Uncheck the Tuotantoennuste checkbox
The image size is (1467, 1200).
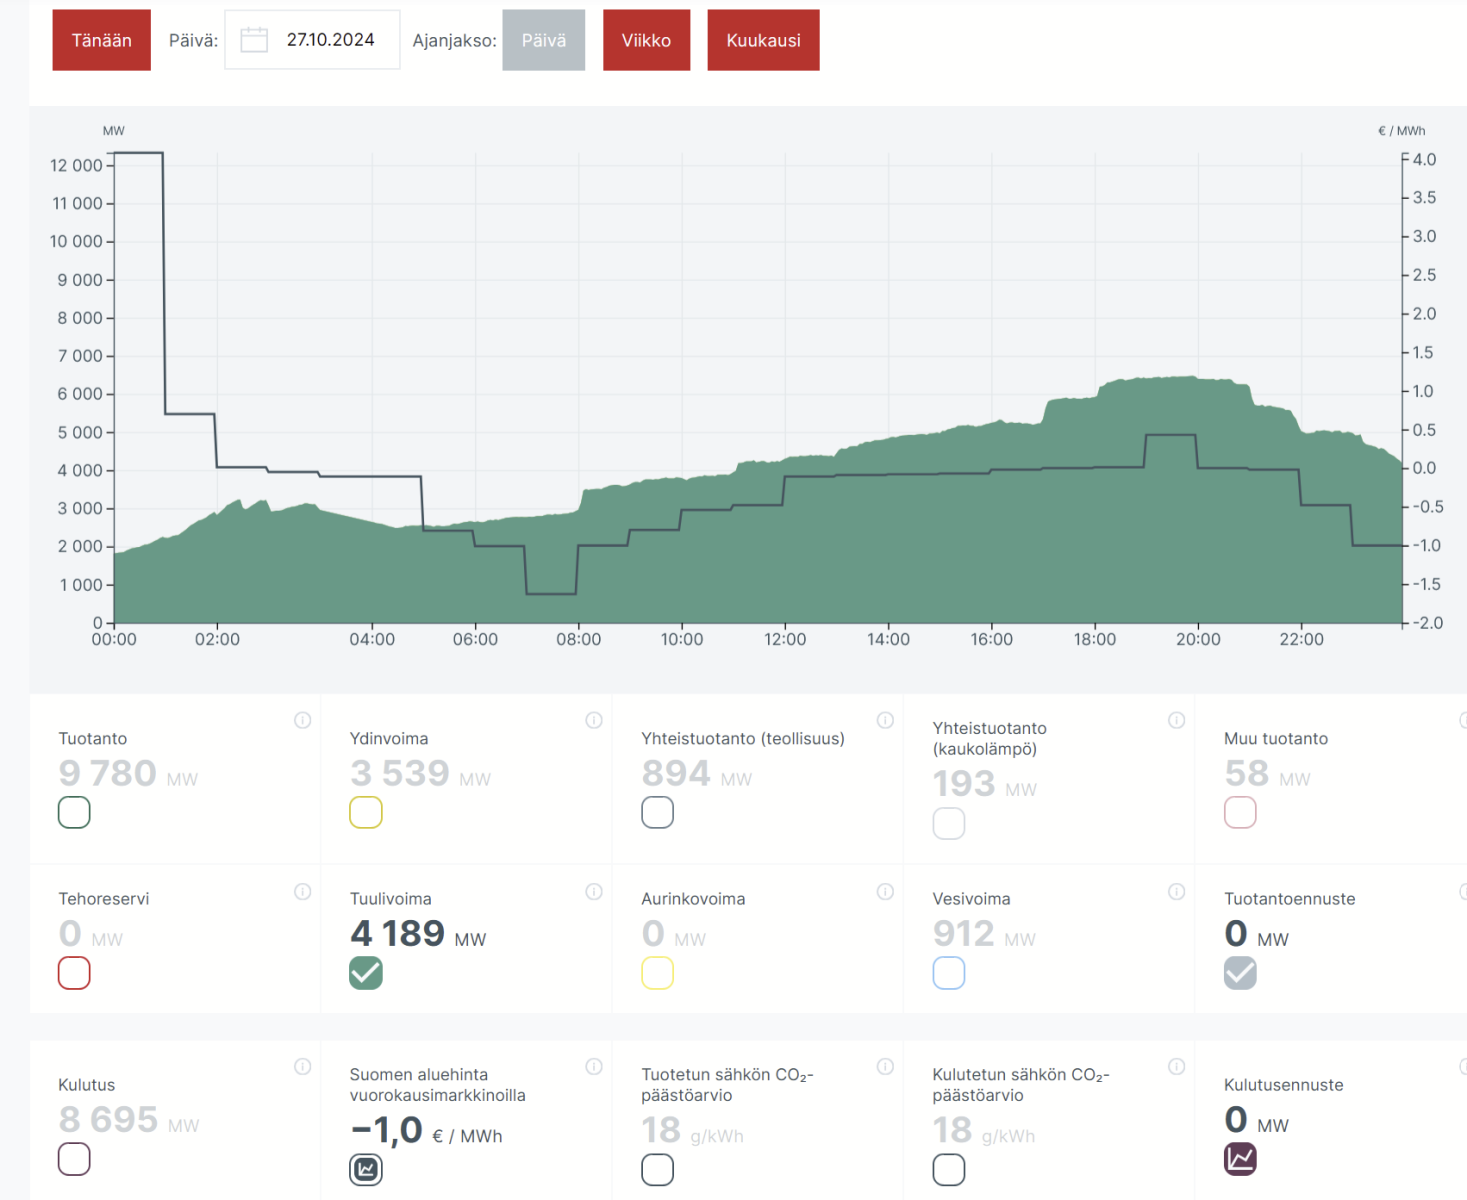point(1240,973)
